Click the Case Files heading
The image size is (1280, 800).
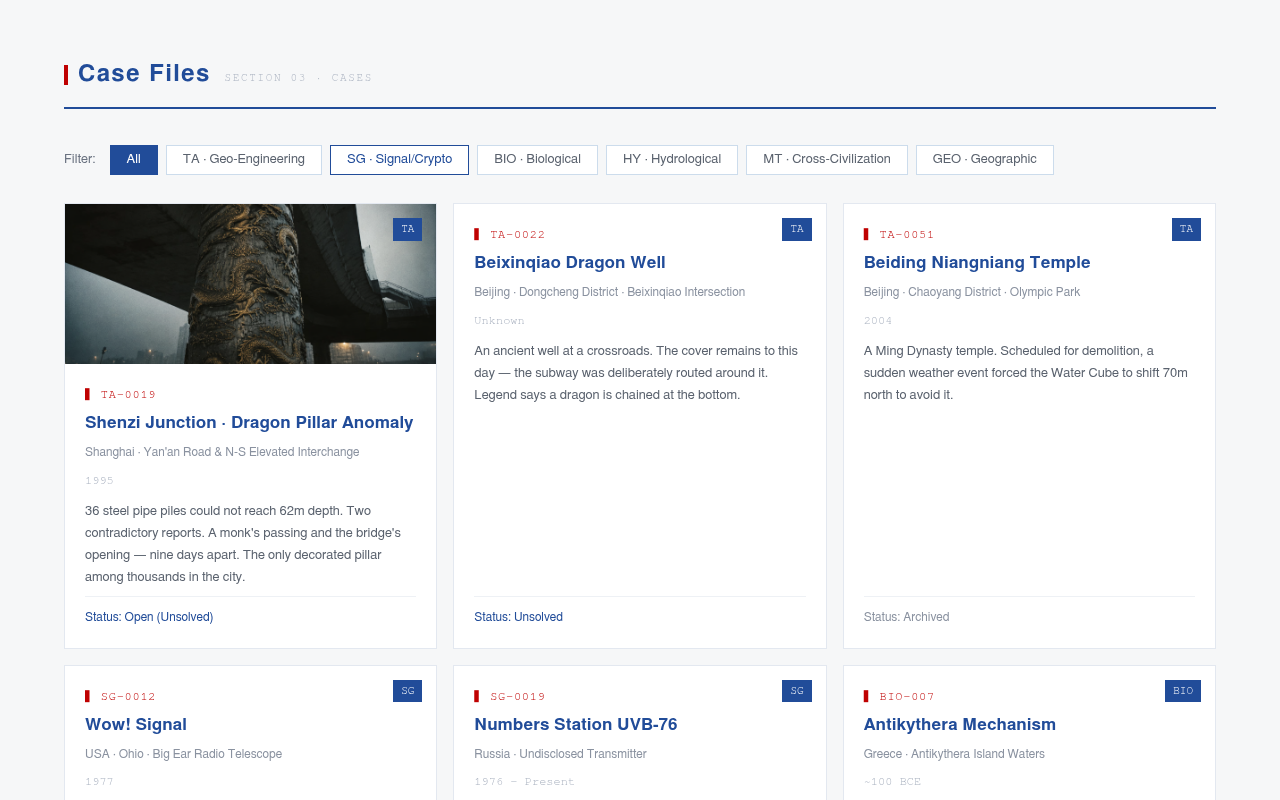(144, 74)
